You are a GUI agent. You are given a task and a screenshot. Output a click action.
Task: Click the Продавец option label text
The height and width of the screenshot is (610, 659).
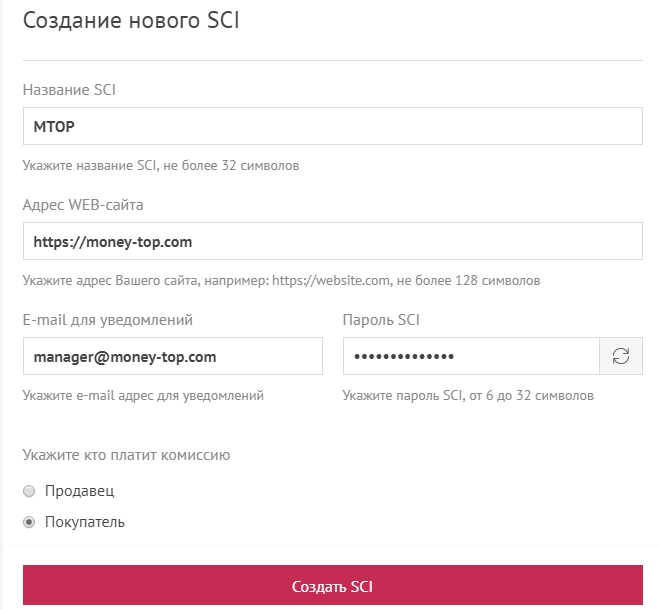[x=80, y=491]
